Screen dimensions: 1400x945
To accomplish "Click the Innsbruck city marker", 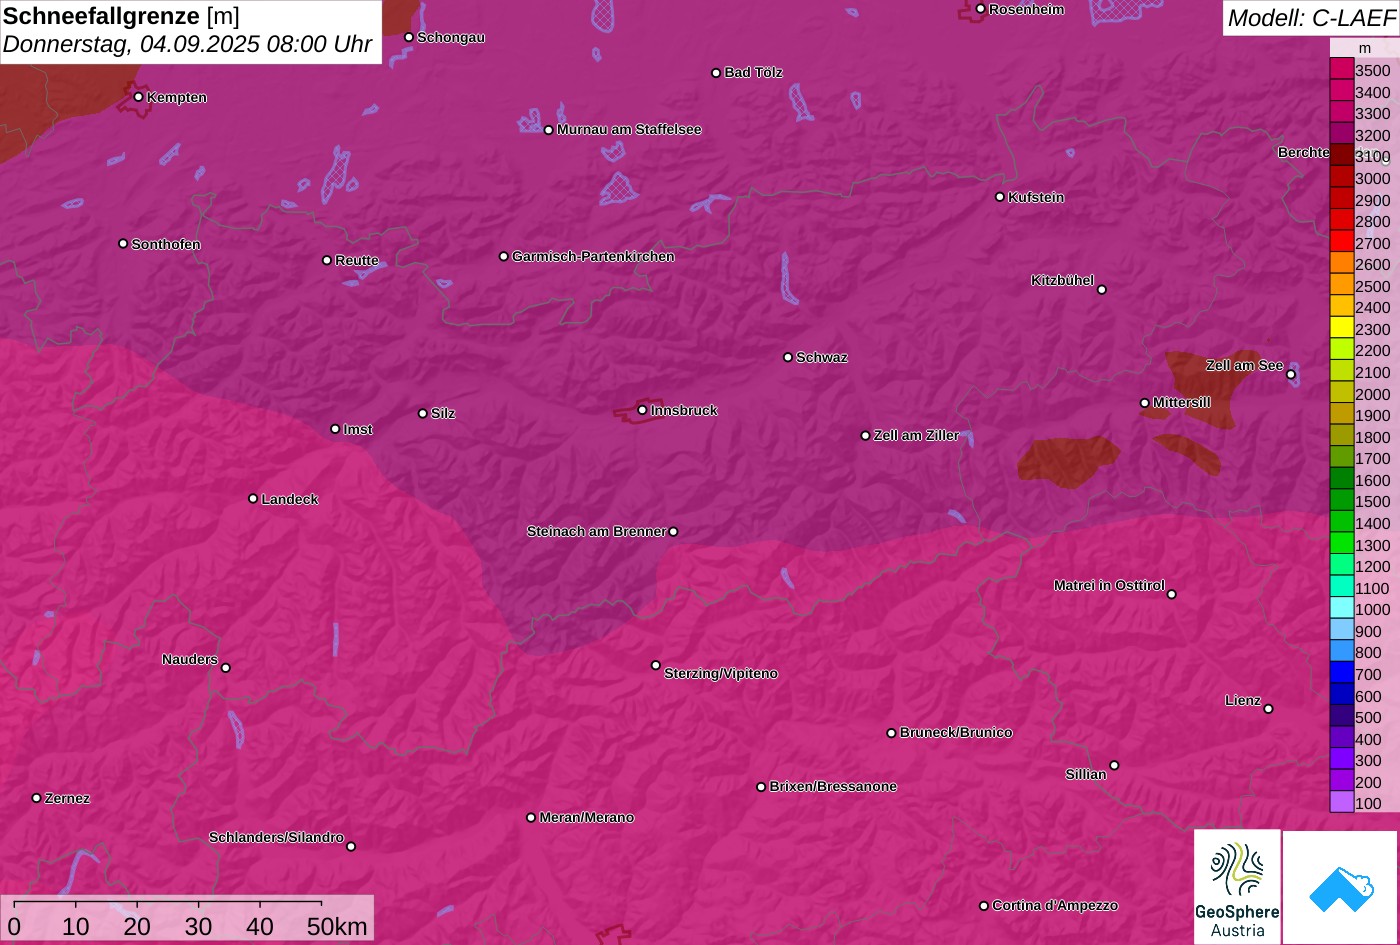I will (x=642, y=410).
